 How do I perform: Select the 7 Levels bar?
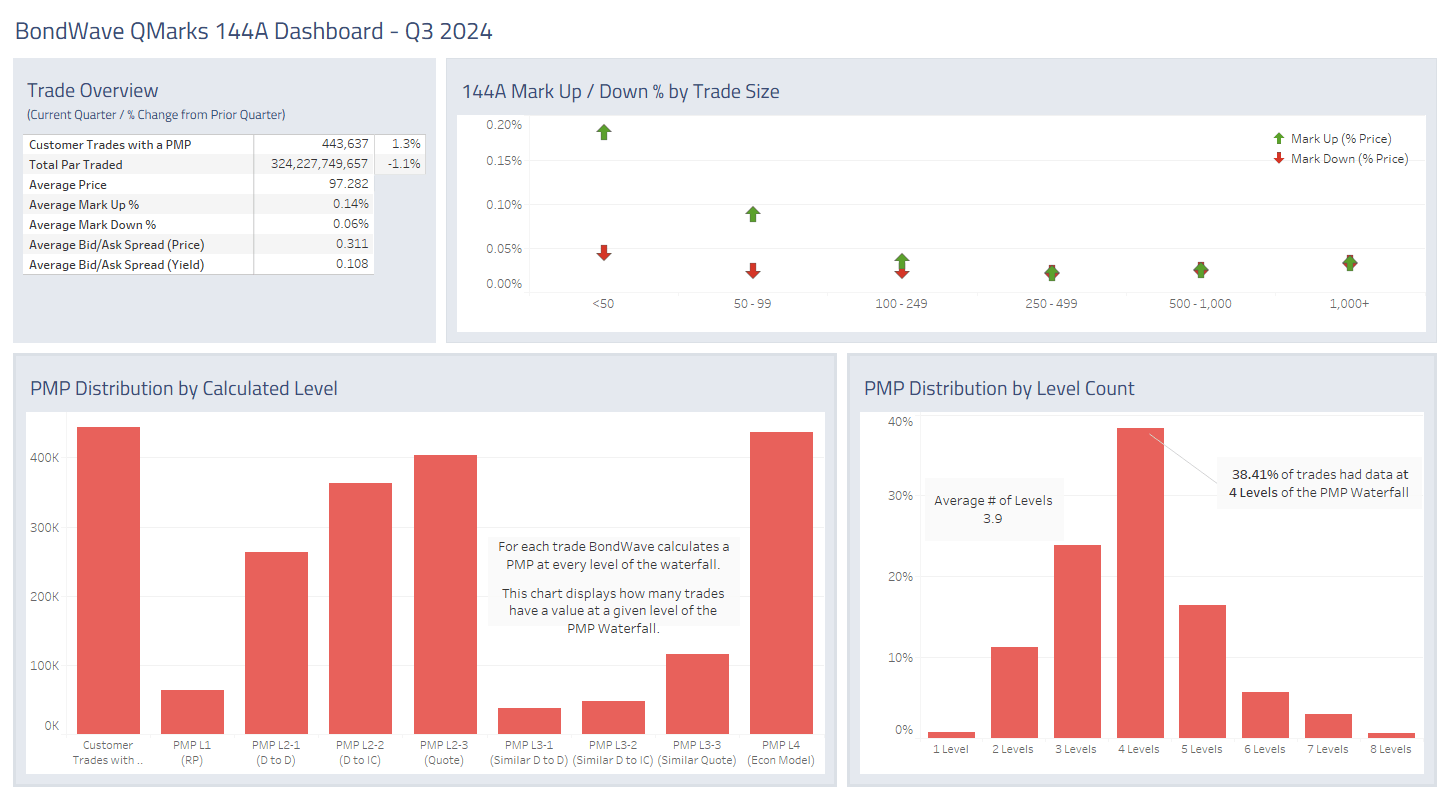click(x=1328, y=726)
